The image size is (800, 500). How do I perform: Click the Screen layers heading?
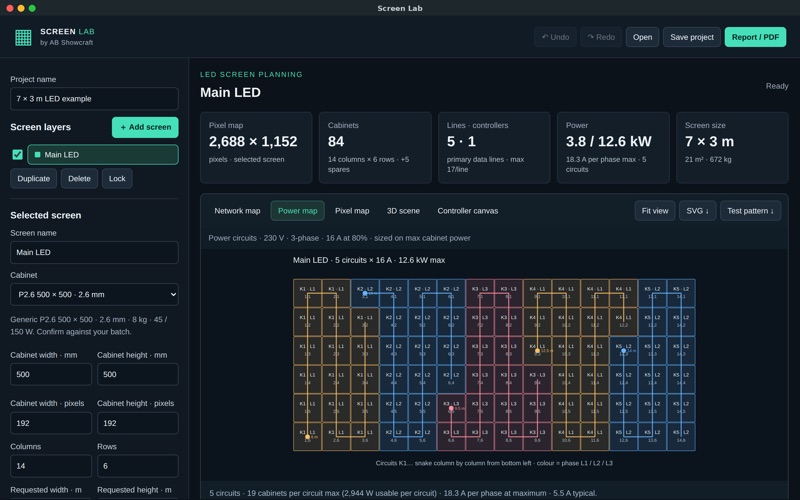point(40,127)
